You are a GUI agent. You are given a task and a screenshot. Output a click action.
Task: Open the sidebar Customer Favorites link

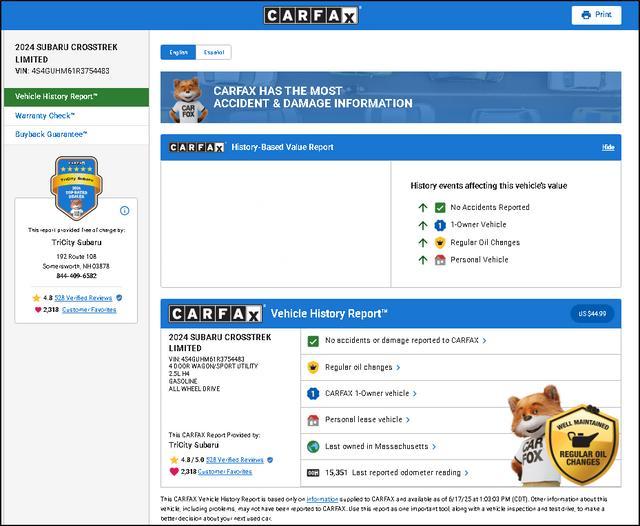pyautogui.click(x=89, y=310)
